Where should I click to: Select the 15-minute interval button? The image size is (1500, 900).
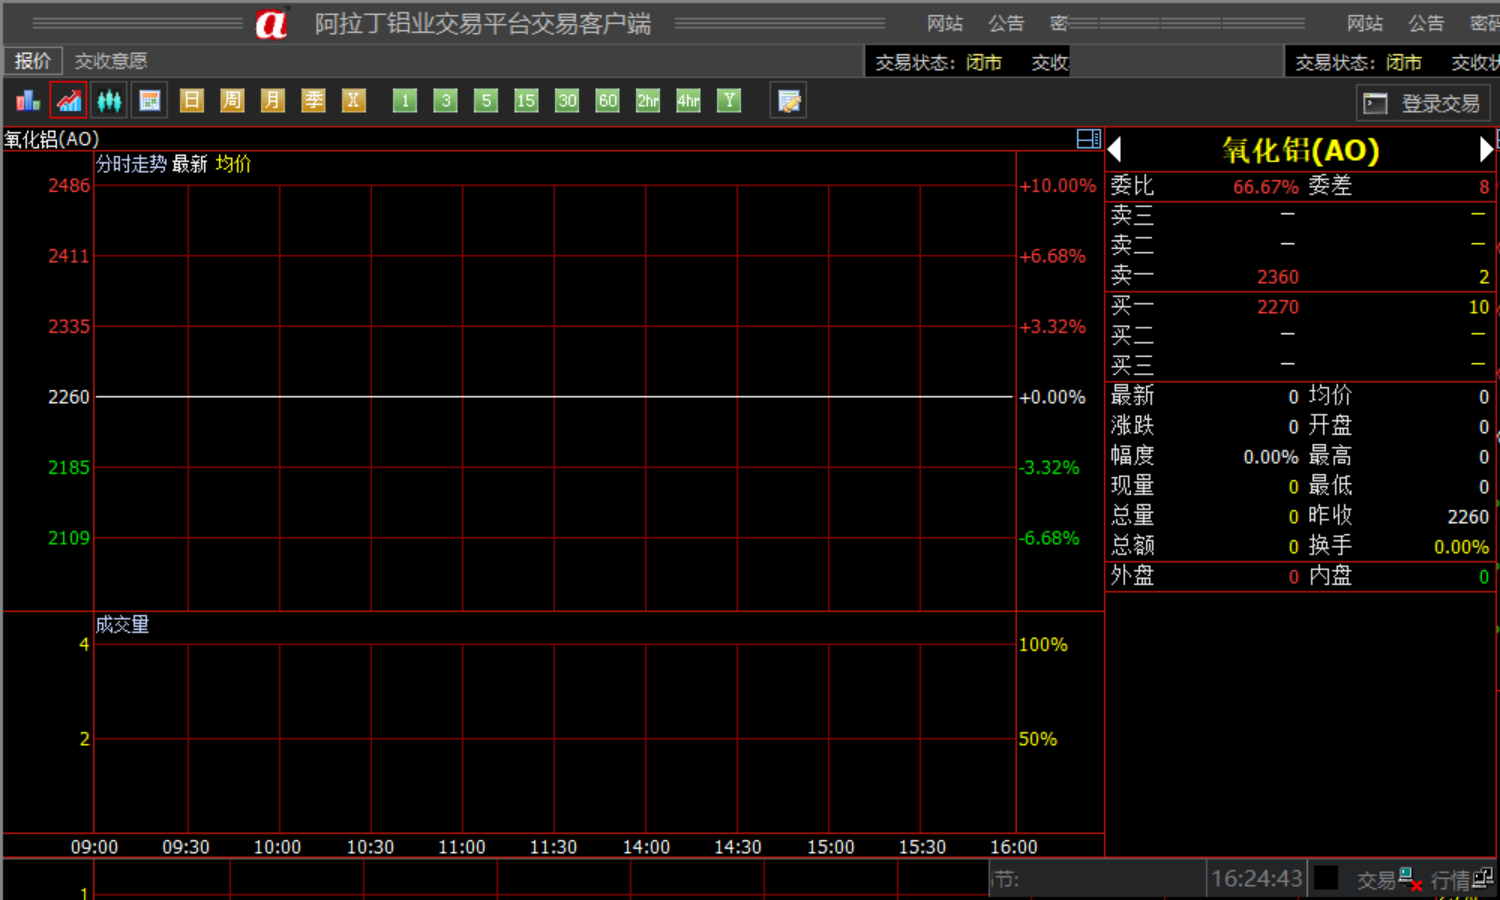(x=526, y=101)
